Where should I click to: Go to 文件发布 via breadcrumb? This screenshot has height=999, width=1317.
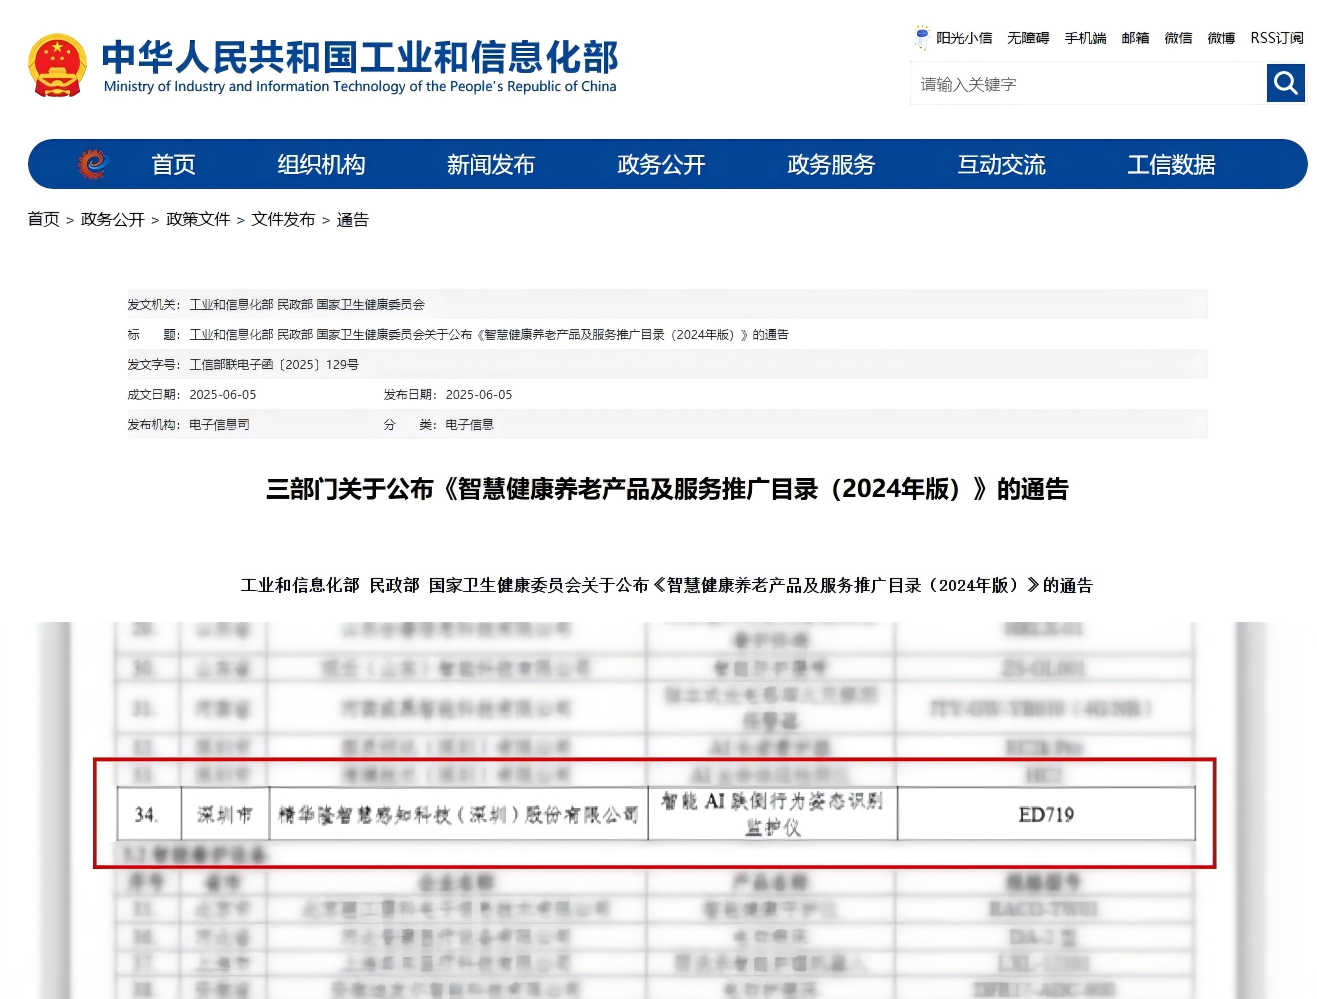click(x=283, y=220)
